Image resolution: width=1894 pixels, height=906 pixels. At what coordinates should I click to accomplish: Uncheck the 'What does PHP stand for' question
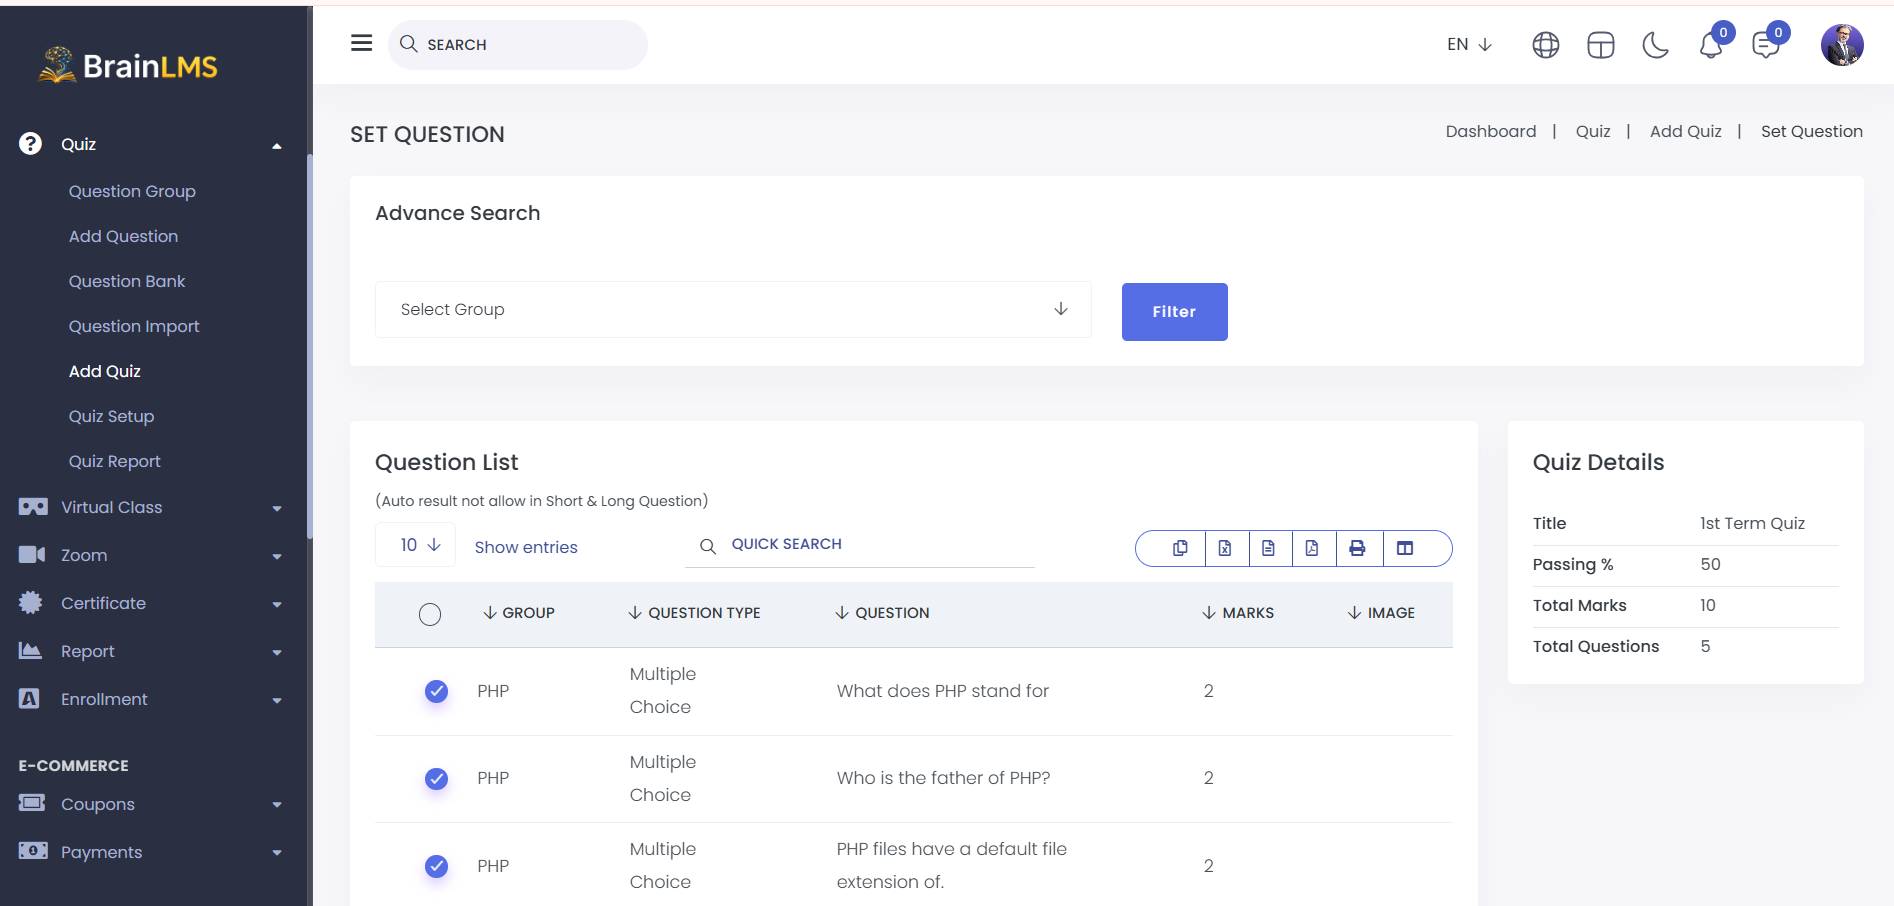(x=436, y=691)
